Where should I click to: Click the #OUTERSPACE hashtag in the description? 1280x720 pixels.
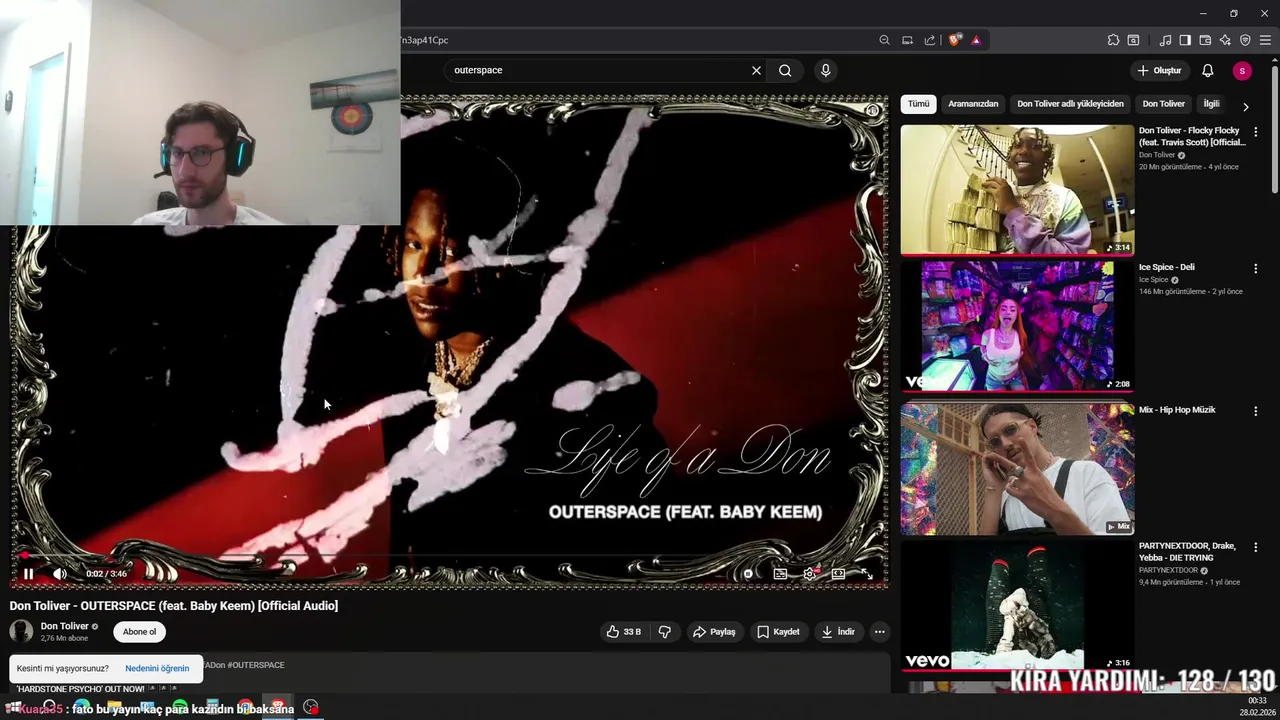[x=256, y=665]
